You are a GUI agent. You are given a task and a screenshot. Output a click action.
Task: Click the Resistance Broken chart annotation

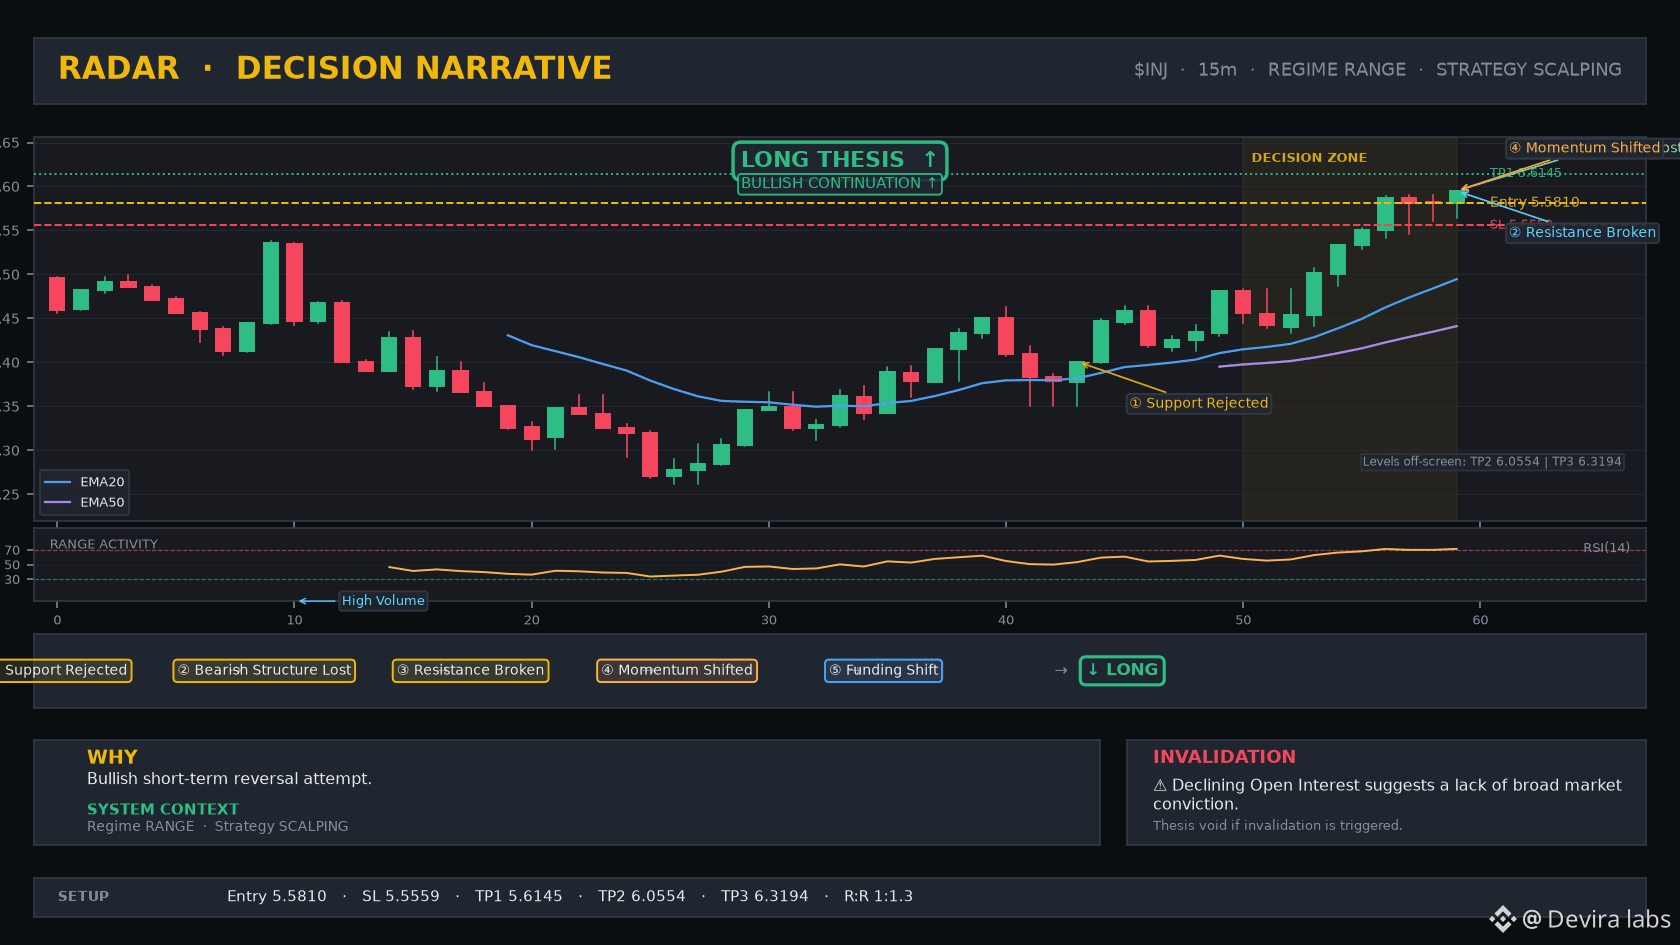[x=1583, y=232]
